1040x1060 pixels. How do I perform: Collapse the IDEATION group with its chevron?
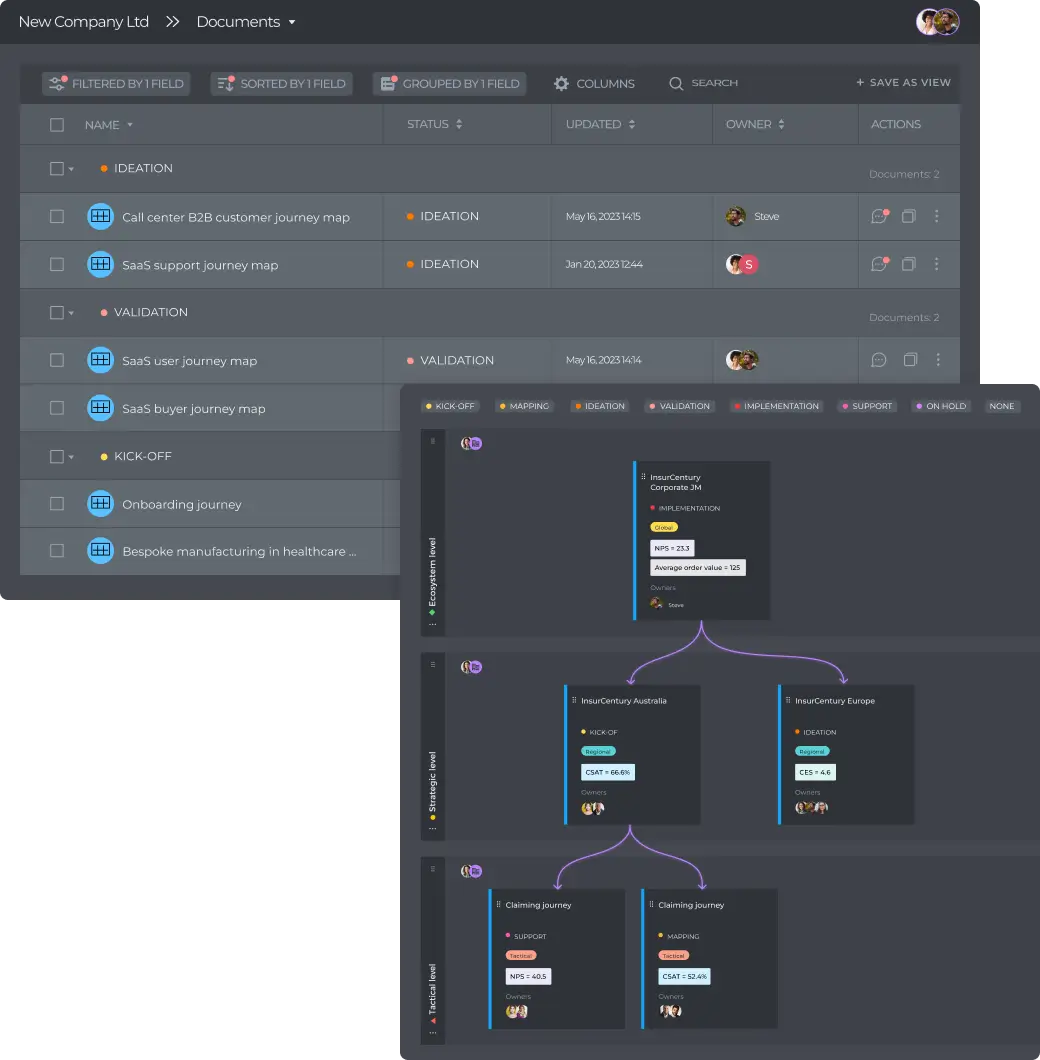pyautogui.click(x=70, y=168)
